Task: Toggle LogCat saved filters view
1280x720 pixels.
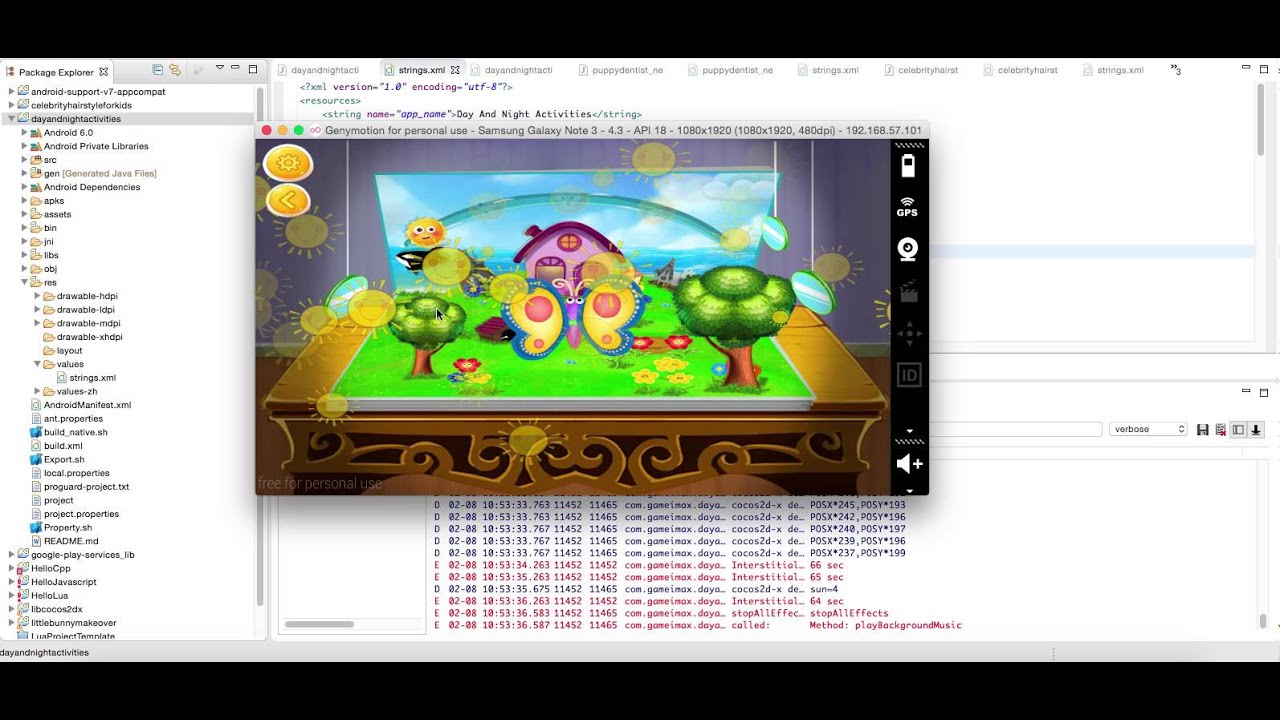Action: pyautogui.click(x=1238, y=429)
